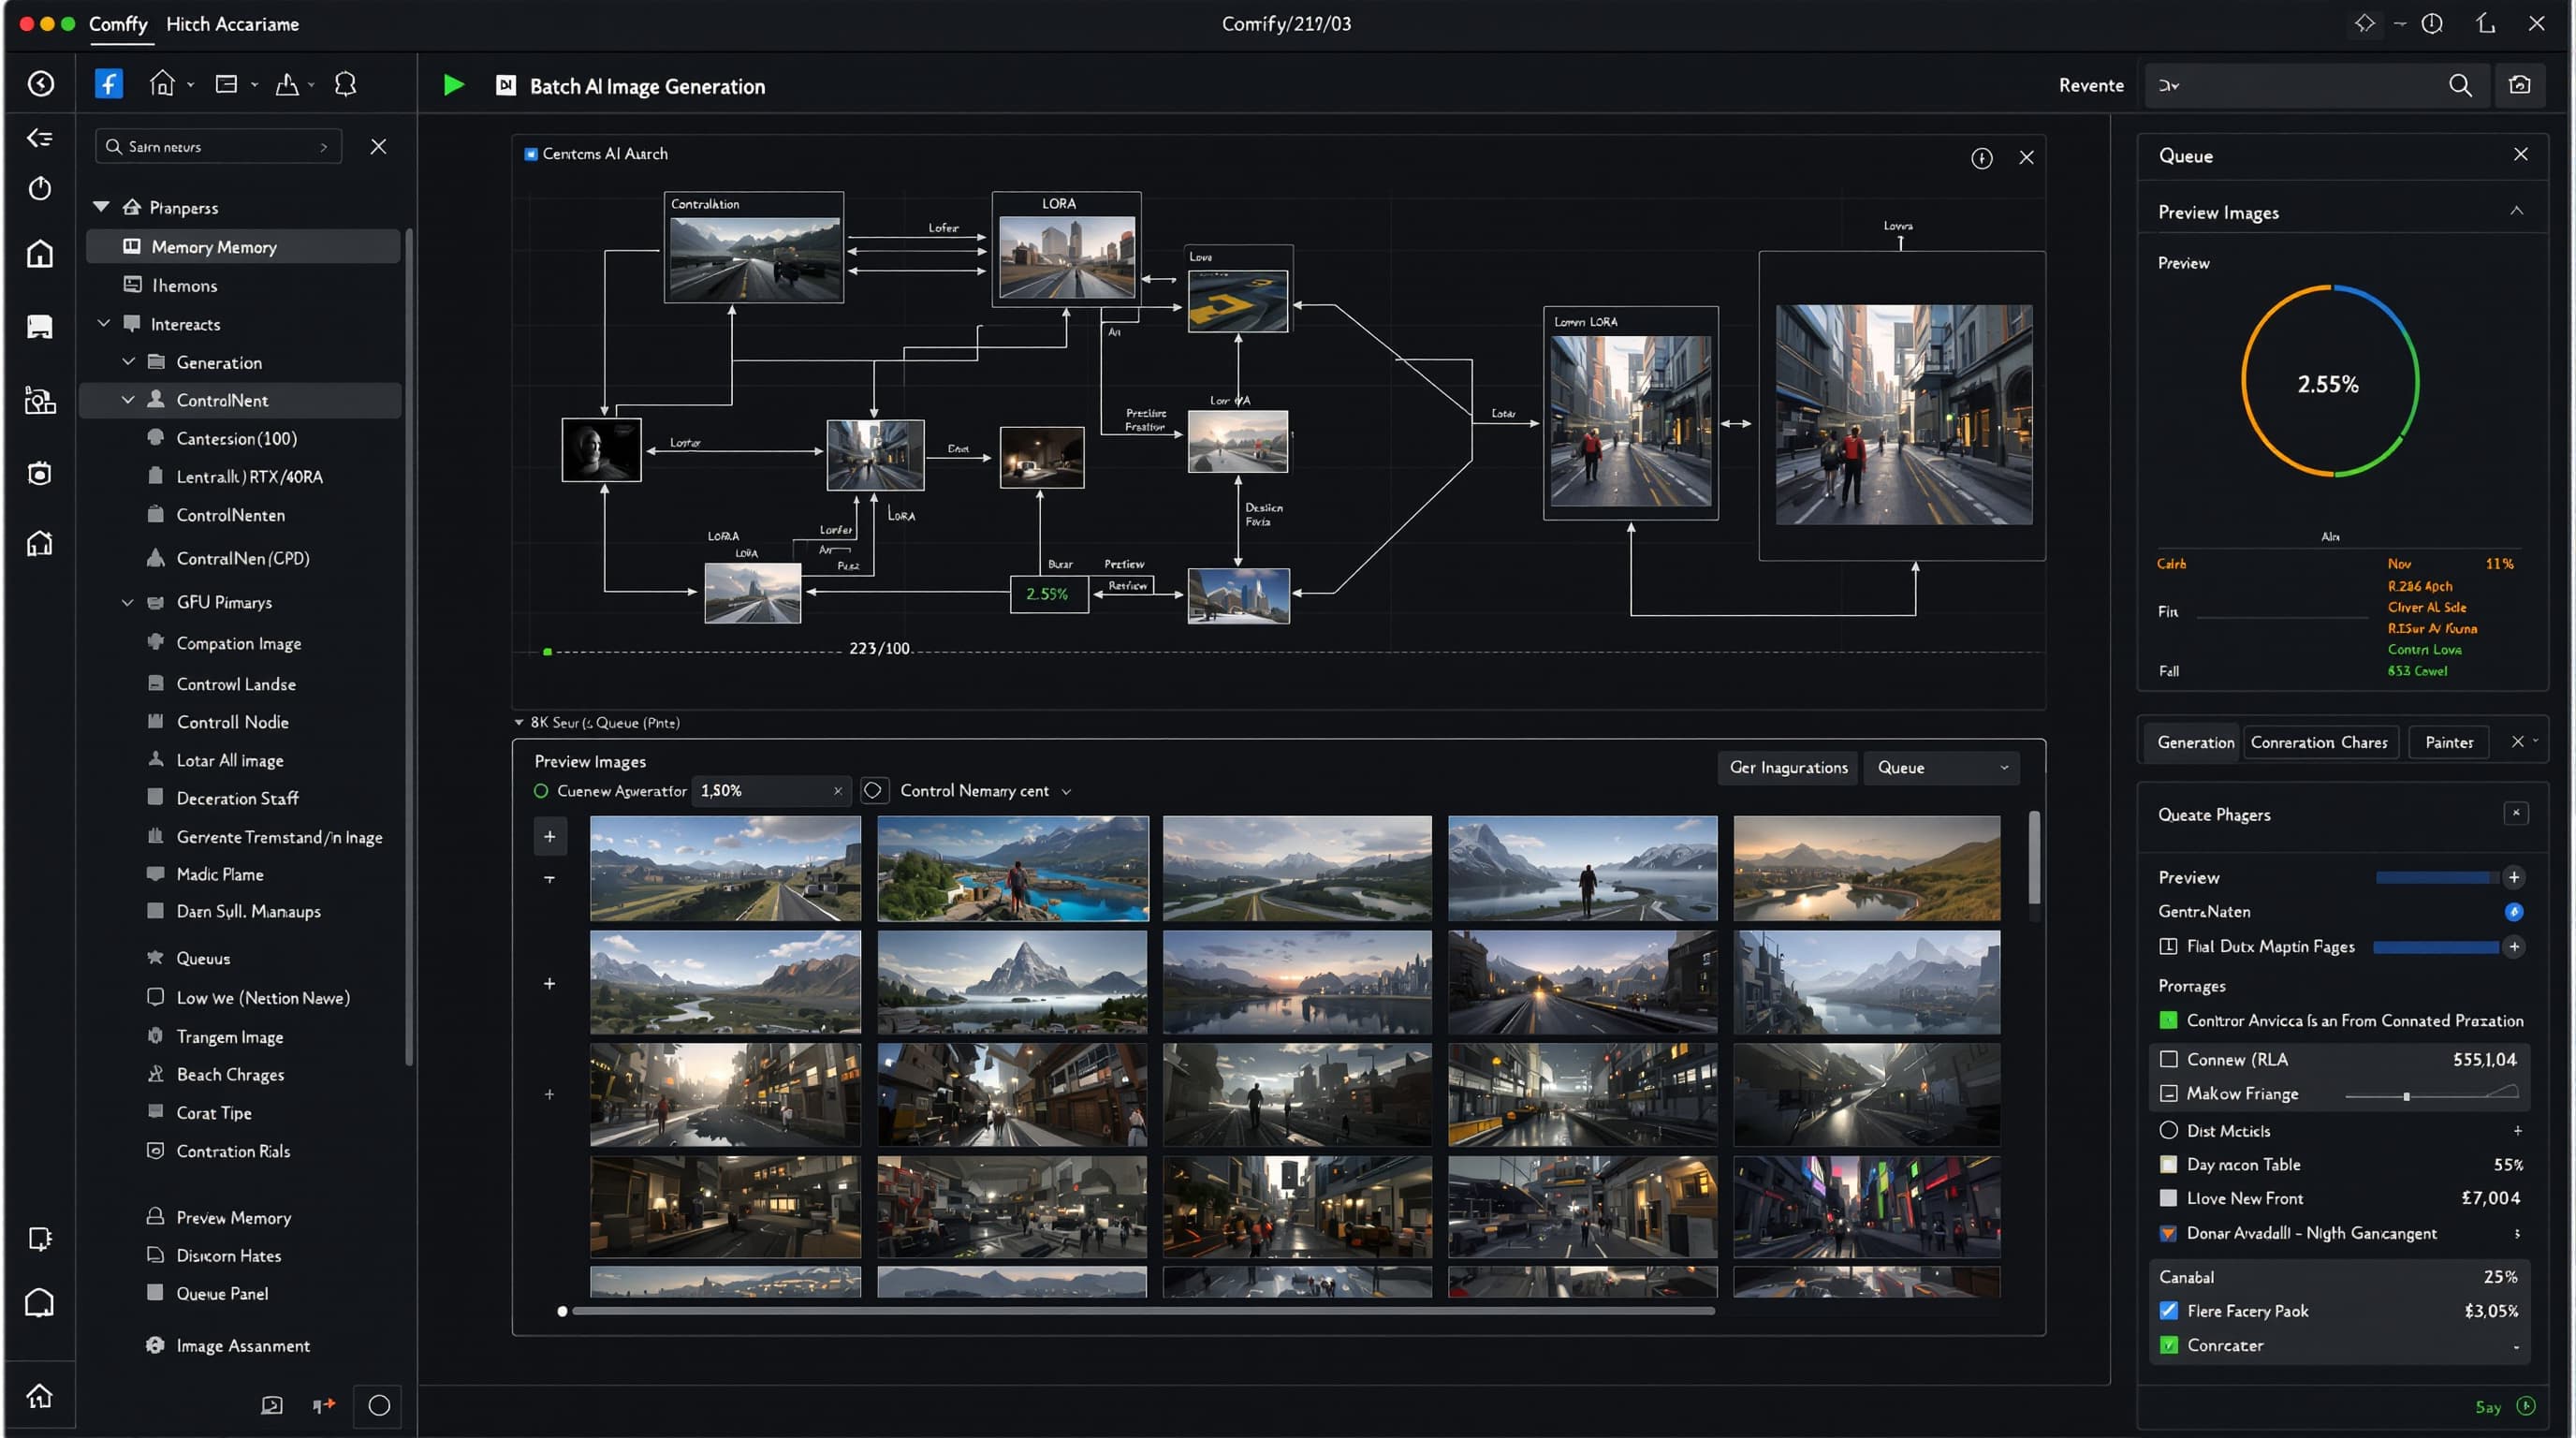Click the Ger Inagurations button
This screenshot has height=1438, width=2576.
click(1788, 767)
